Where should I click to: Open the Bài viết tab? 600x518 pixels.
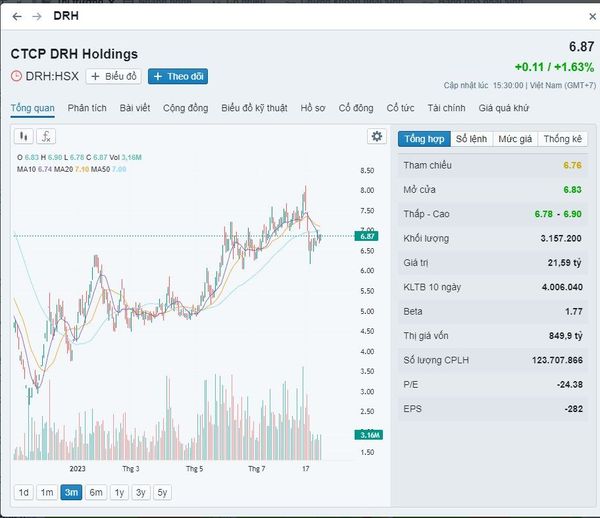135,108
